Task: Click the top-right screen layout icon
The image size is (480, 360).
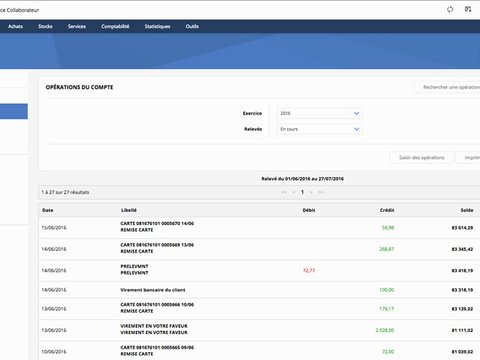Action: [468, 9]
